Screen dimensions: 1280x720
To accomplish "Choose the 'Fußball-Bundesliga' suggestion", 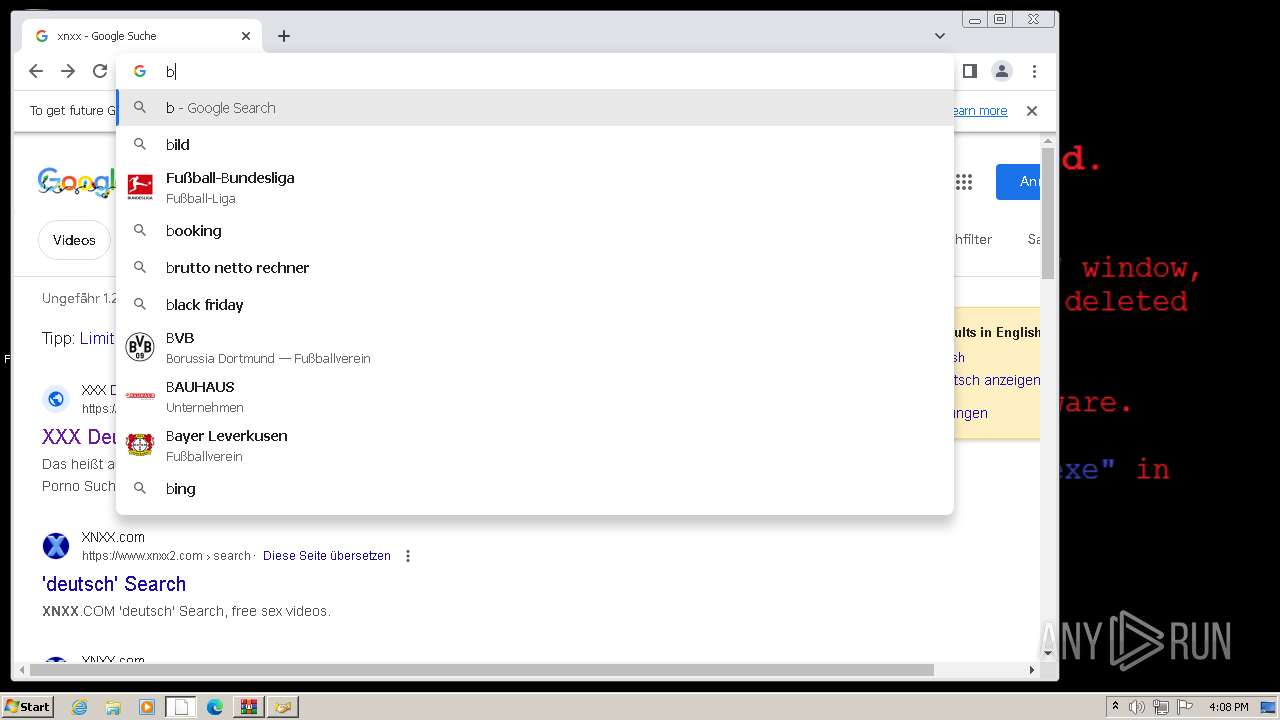I will point(535,187).
